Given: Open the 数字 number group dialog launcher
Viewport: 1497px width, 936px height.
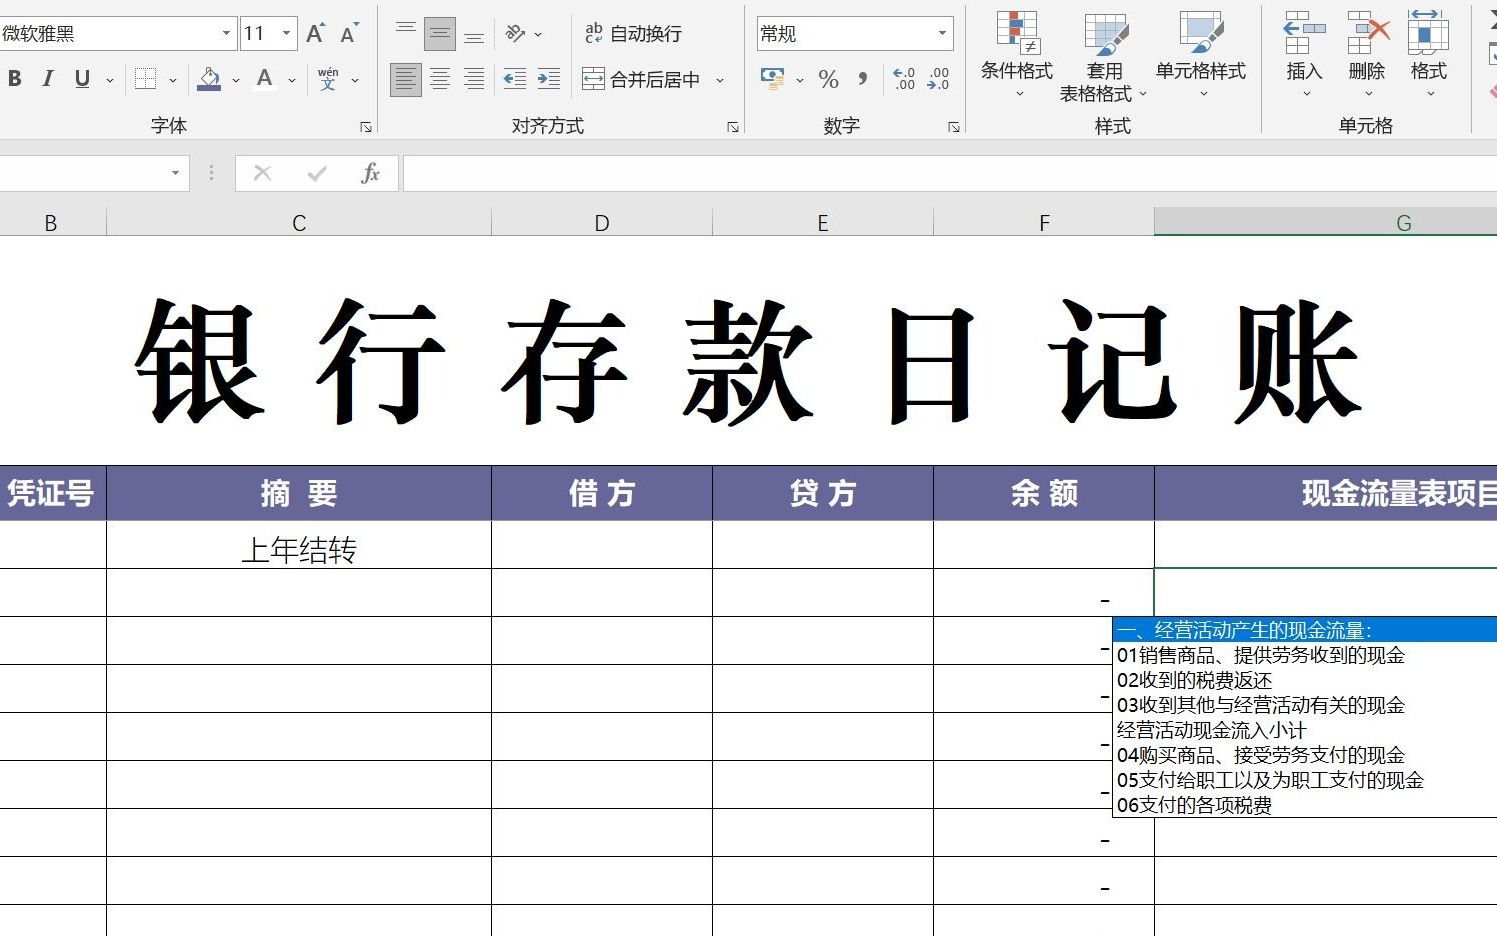Looking at the screenshot, I should click(x=953, y=126).
